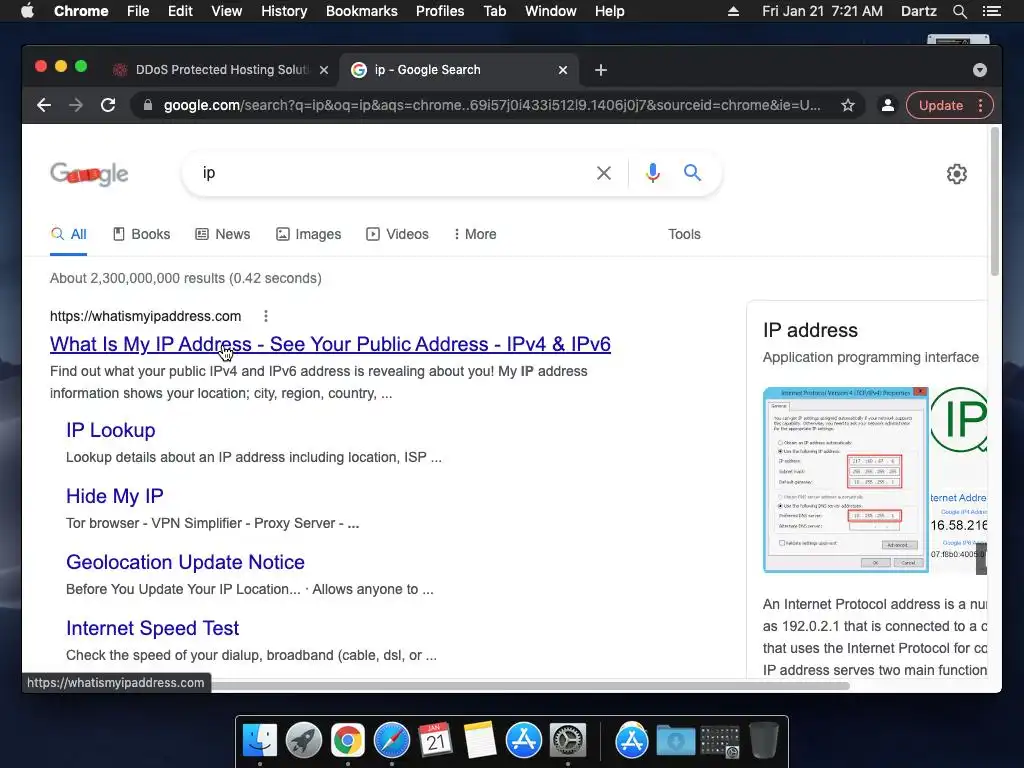
Task: Open Trash in the Dock
Action: pyautogui.click(x=763, y=740)
